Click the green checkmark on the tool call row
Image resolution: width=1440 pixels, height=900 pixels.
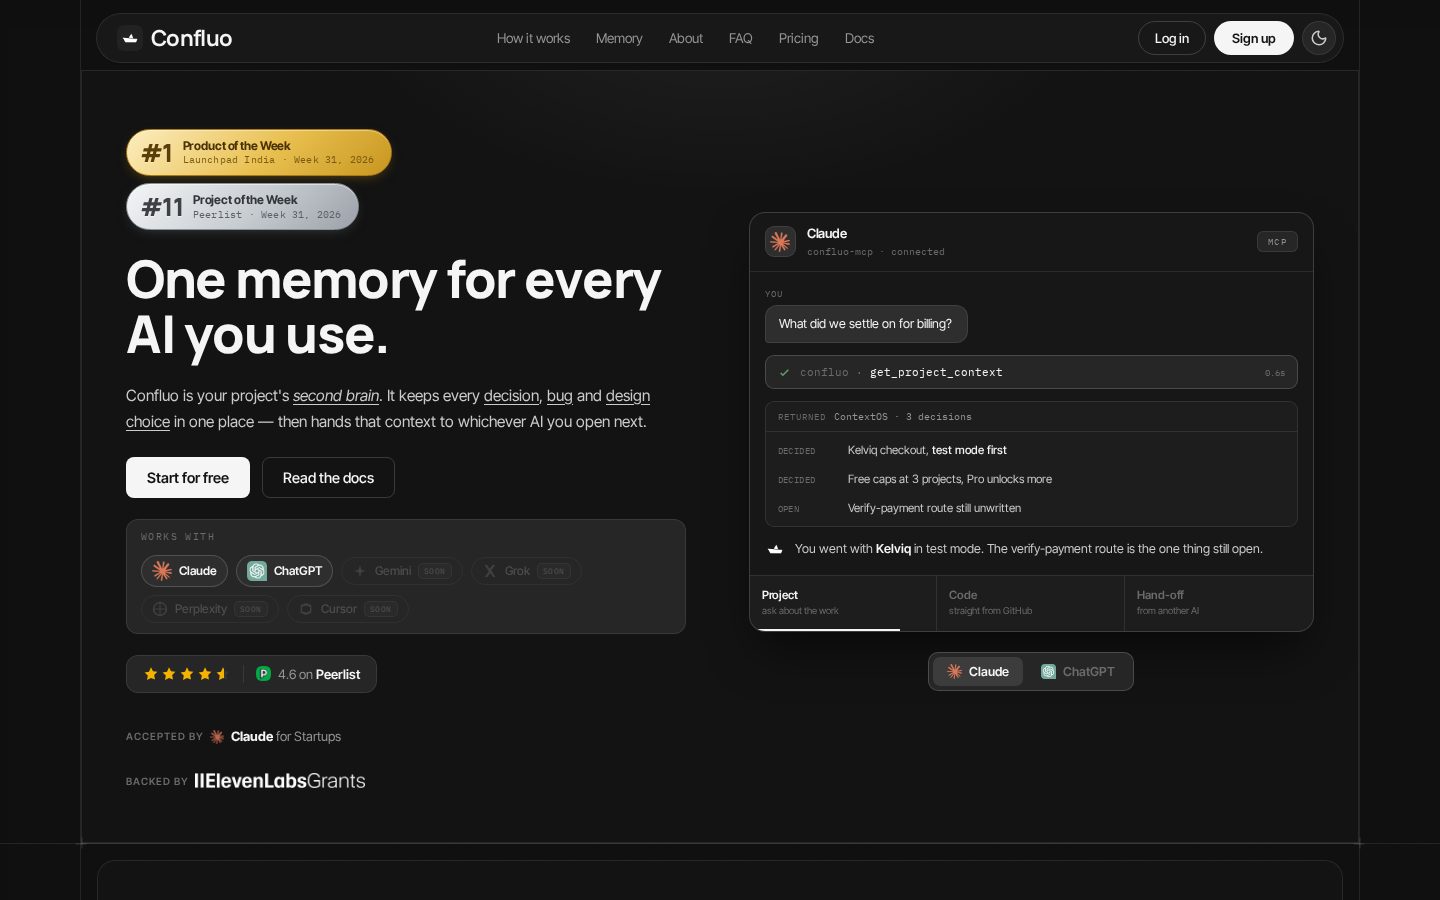784,372
